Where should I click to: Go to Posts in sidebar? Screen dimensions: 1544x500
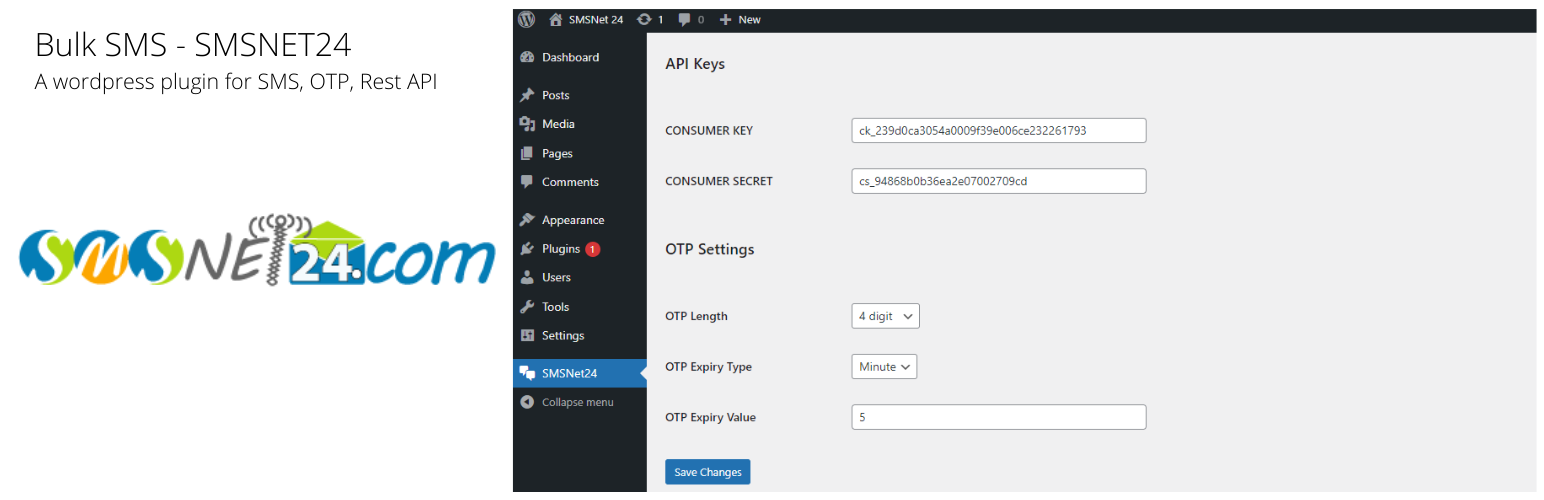click(555, 95)
